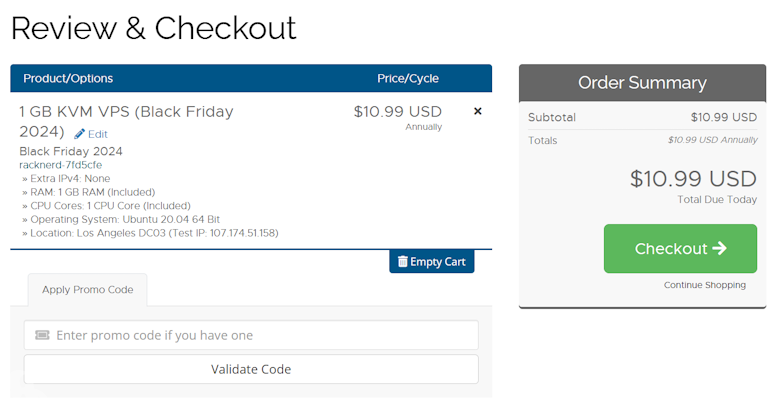Open the Edit link for the VPS
The width and height of the screenshot is (780, 414).
pos(91,134)
